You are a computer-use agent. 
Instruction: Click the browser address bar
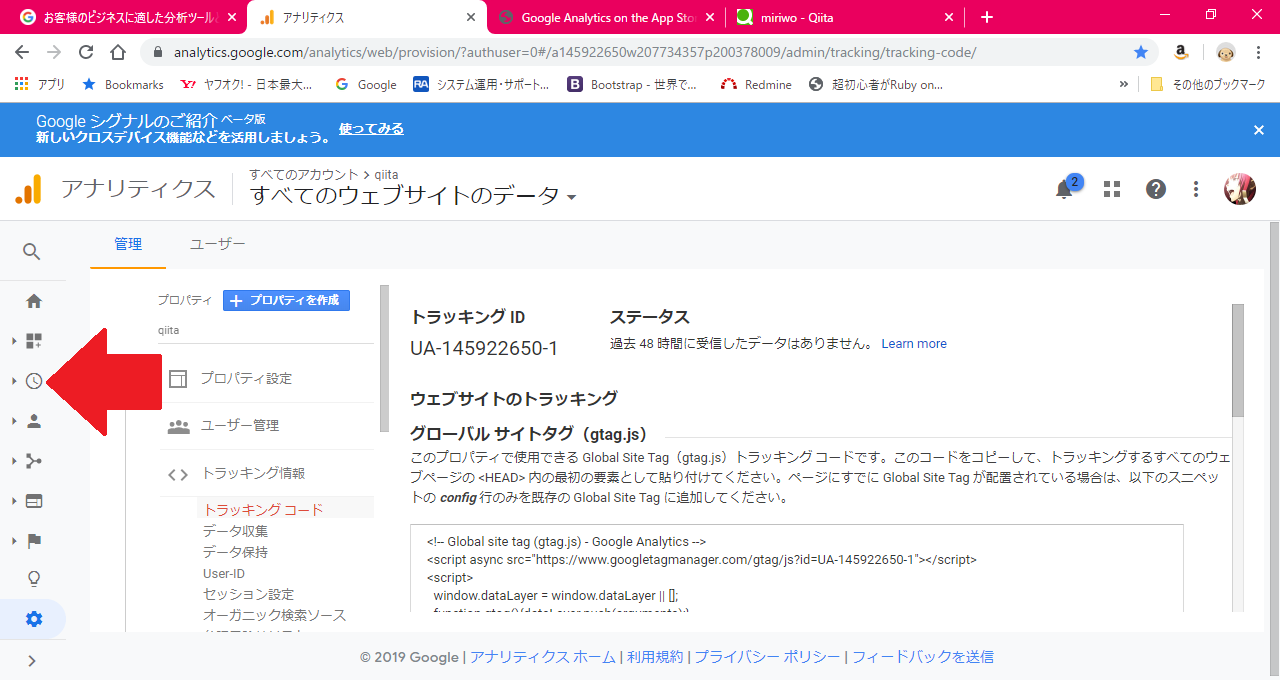click(x=640, y=52)
